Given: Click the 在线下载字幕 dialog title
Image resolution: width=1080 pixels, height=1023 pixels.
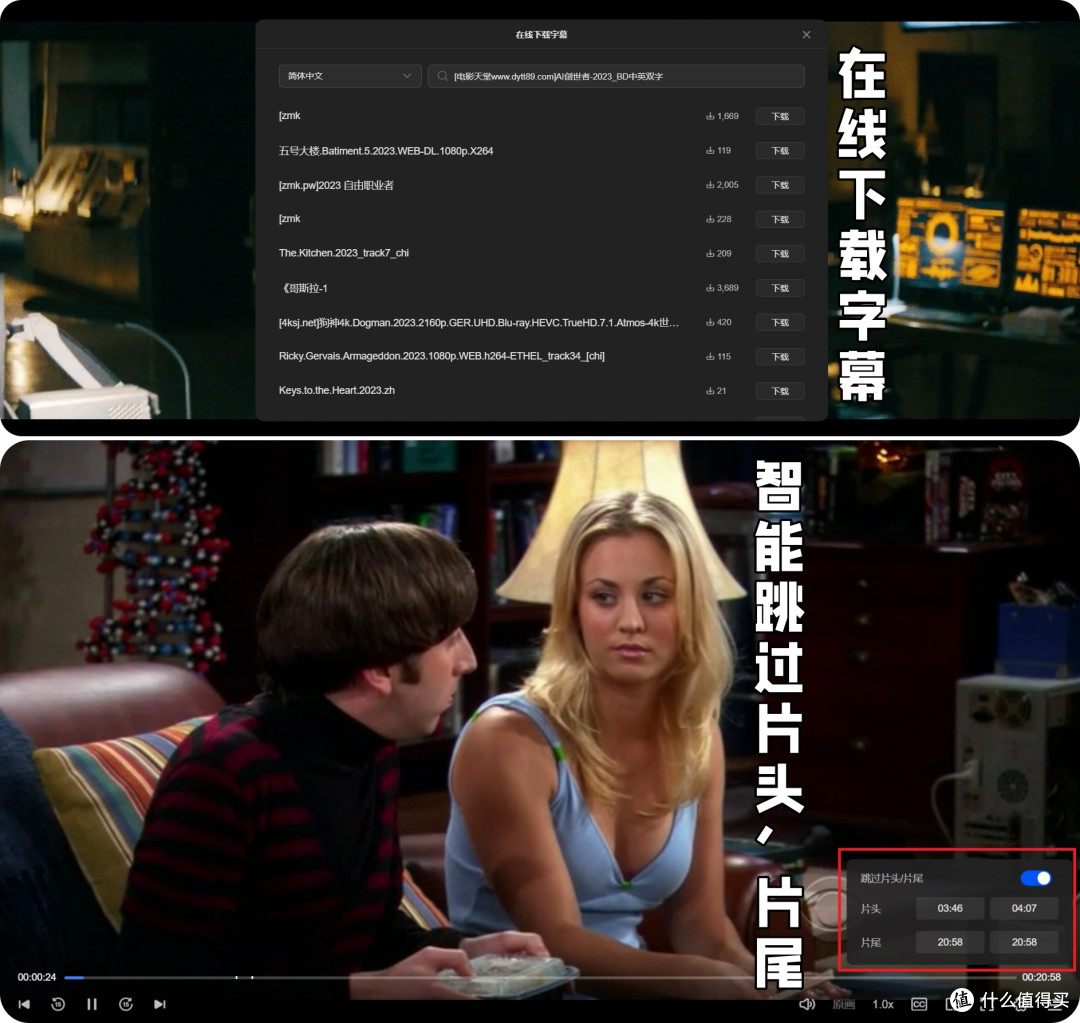Looking at the screenshot, I should coord(541,34).
